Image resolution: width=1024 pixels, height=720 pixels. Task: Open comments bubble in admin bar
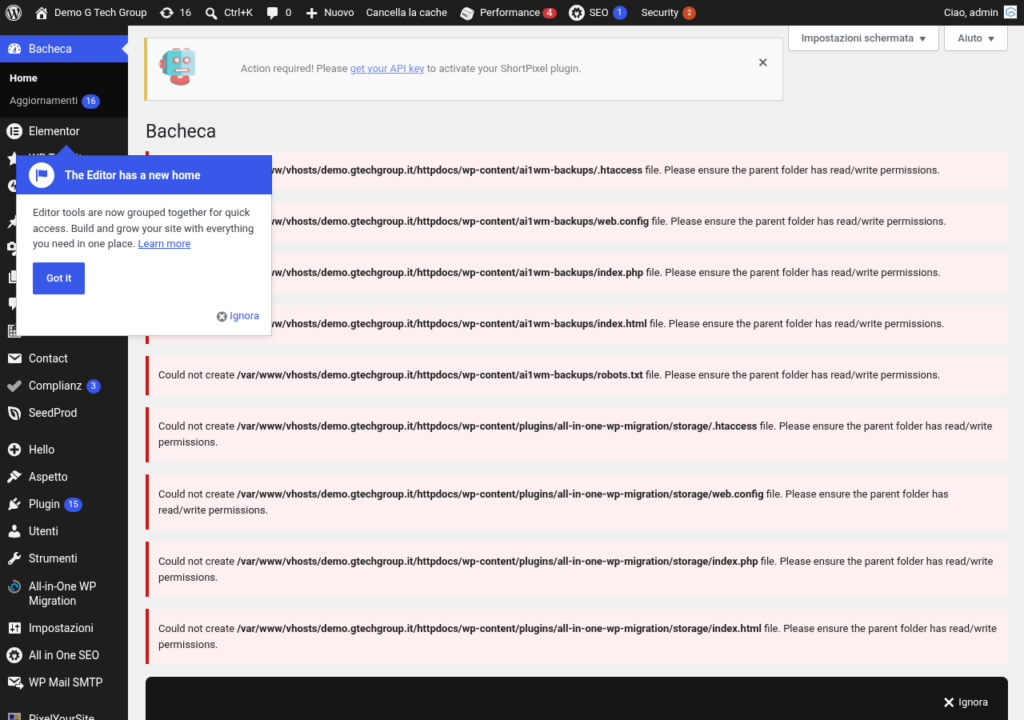279,12
